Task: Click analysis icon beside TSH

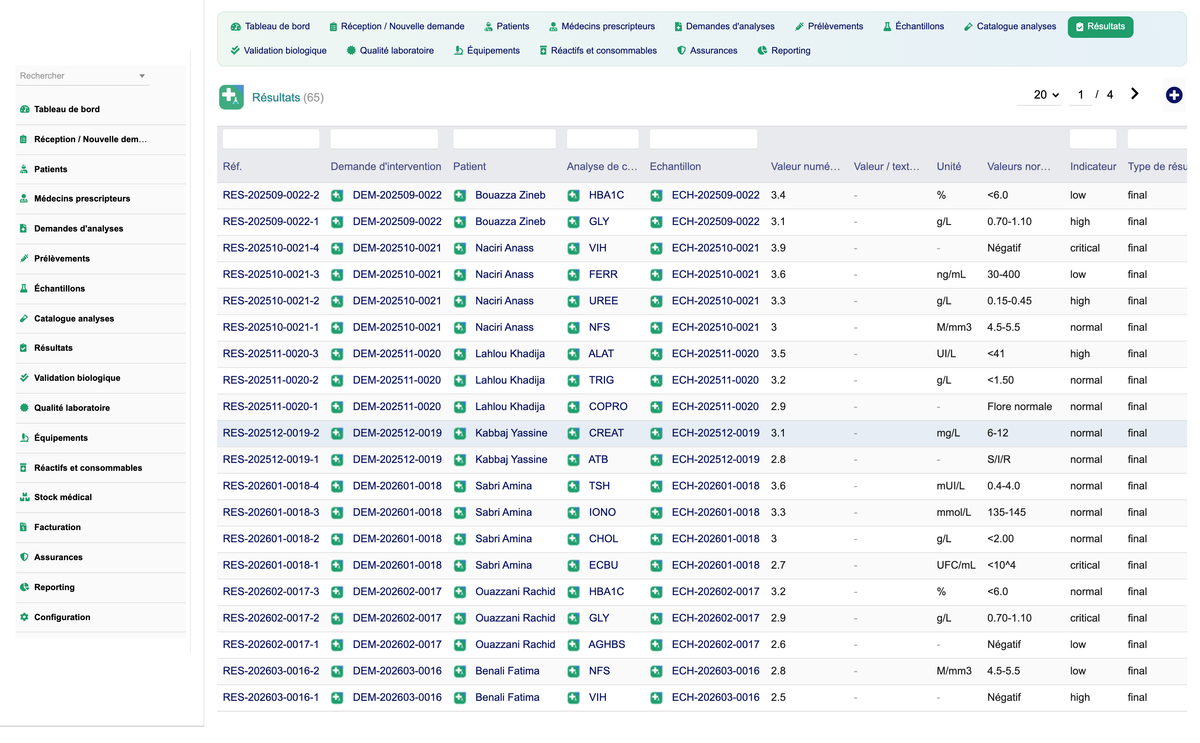Action: 573,486
